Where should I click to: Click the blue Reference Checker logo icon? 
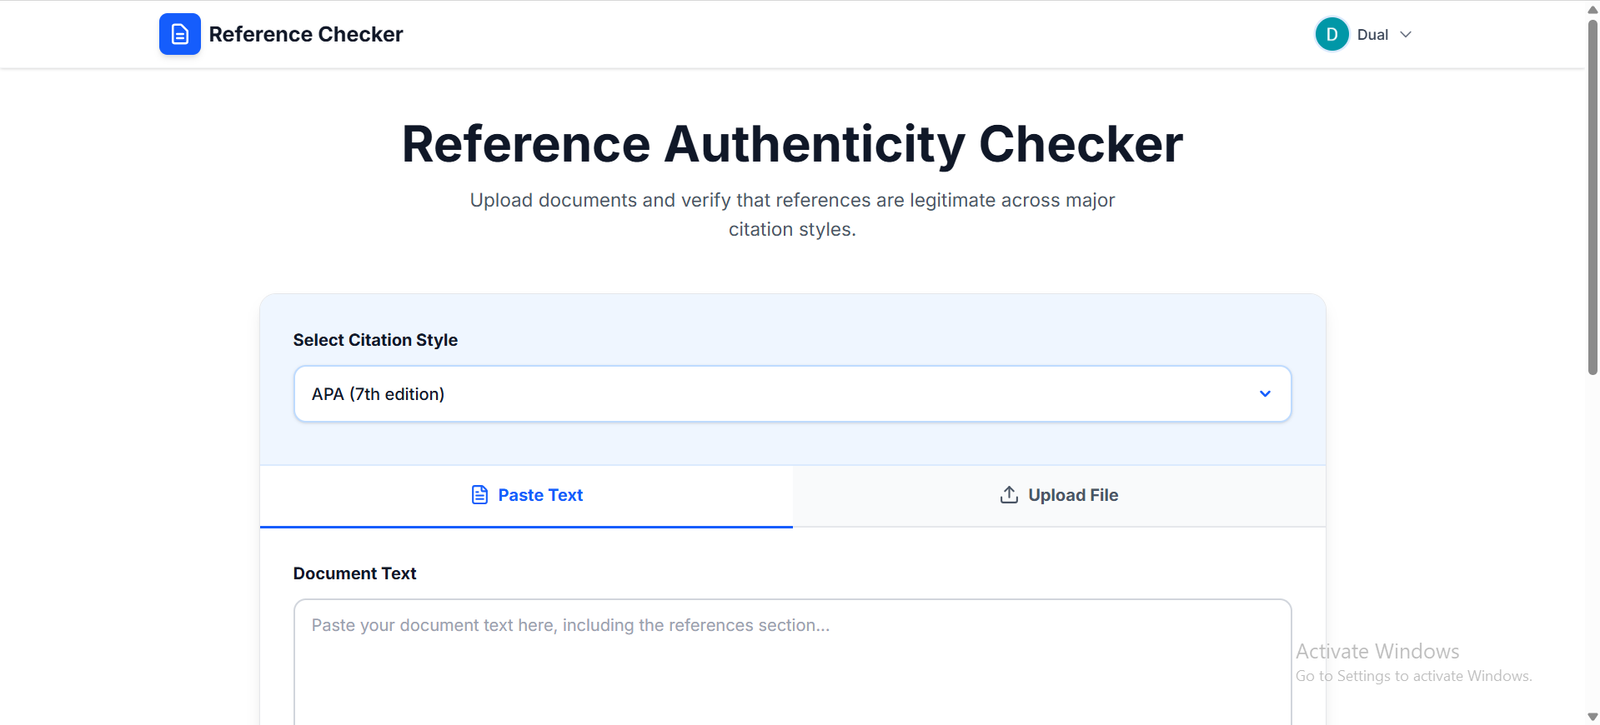(x=180, y=34)
